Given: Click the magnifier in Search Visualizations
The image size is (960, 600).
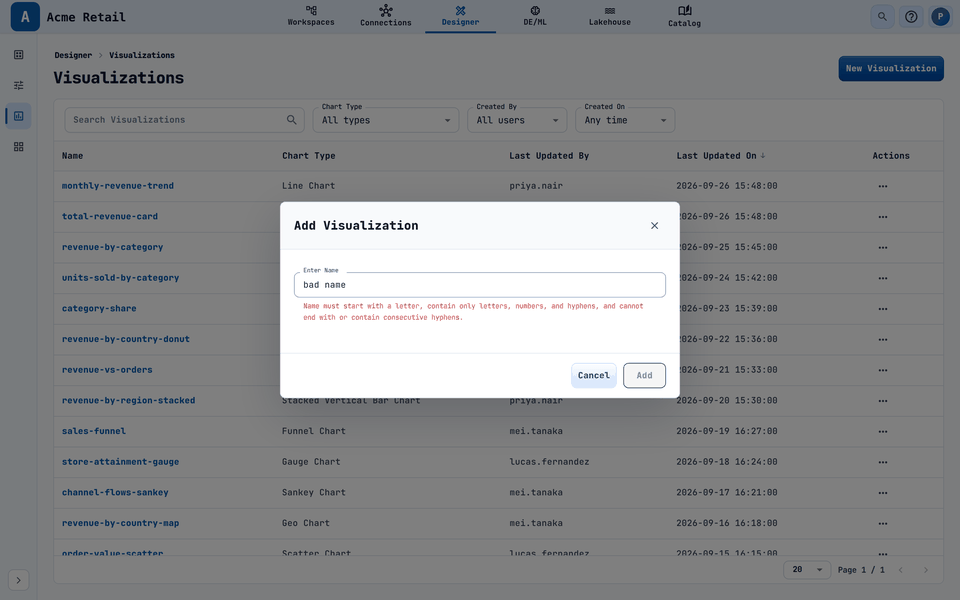Looking at the screenshot, I should 291,120.
